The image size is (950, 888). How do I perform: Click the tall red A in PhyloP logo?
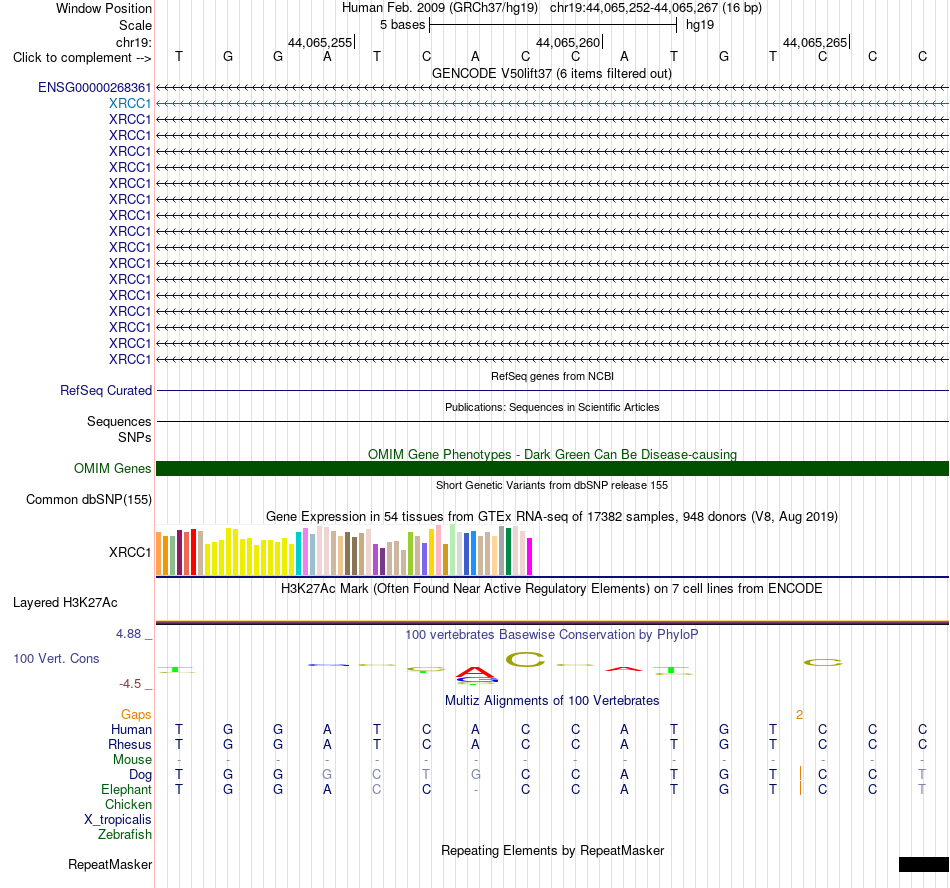click(x=476, y=672)
